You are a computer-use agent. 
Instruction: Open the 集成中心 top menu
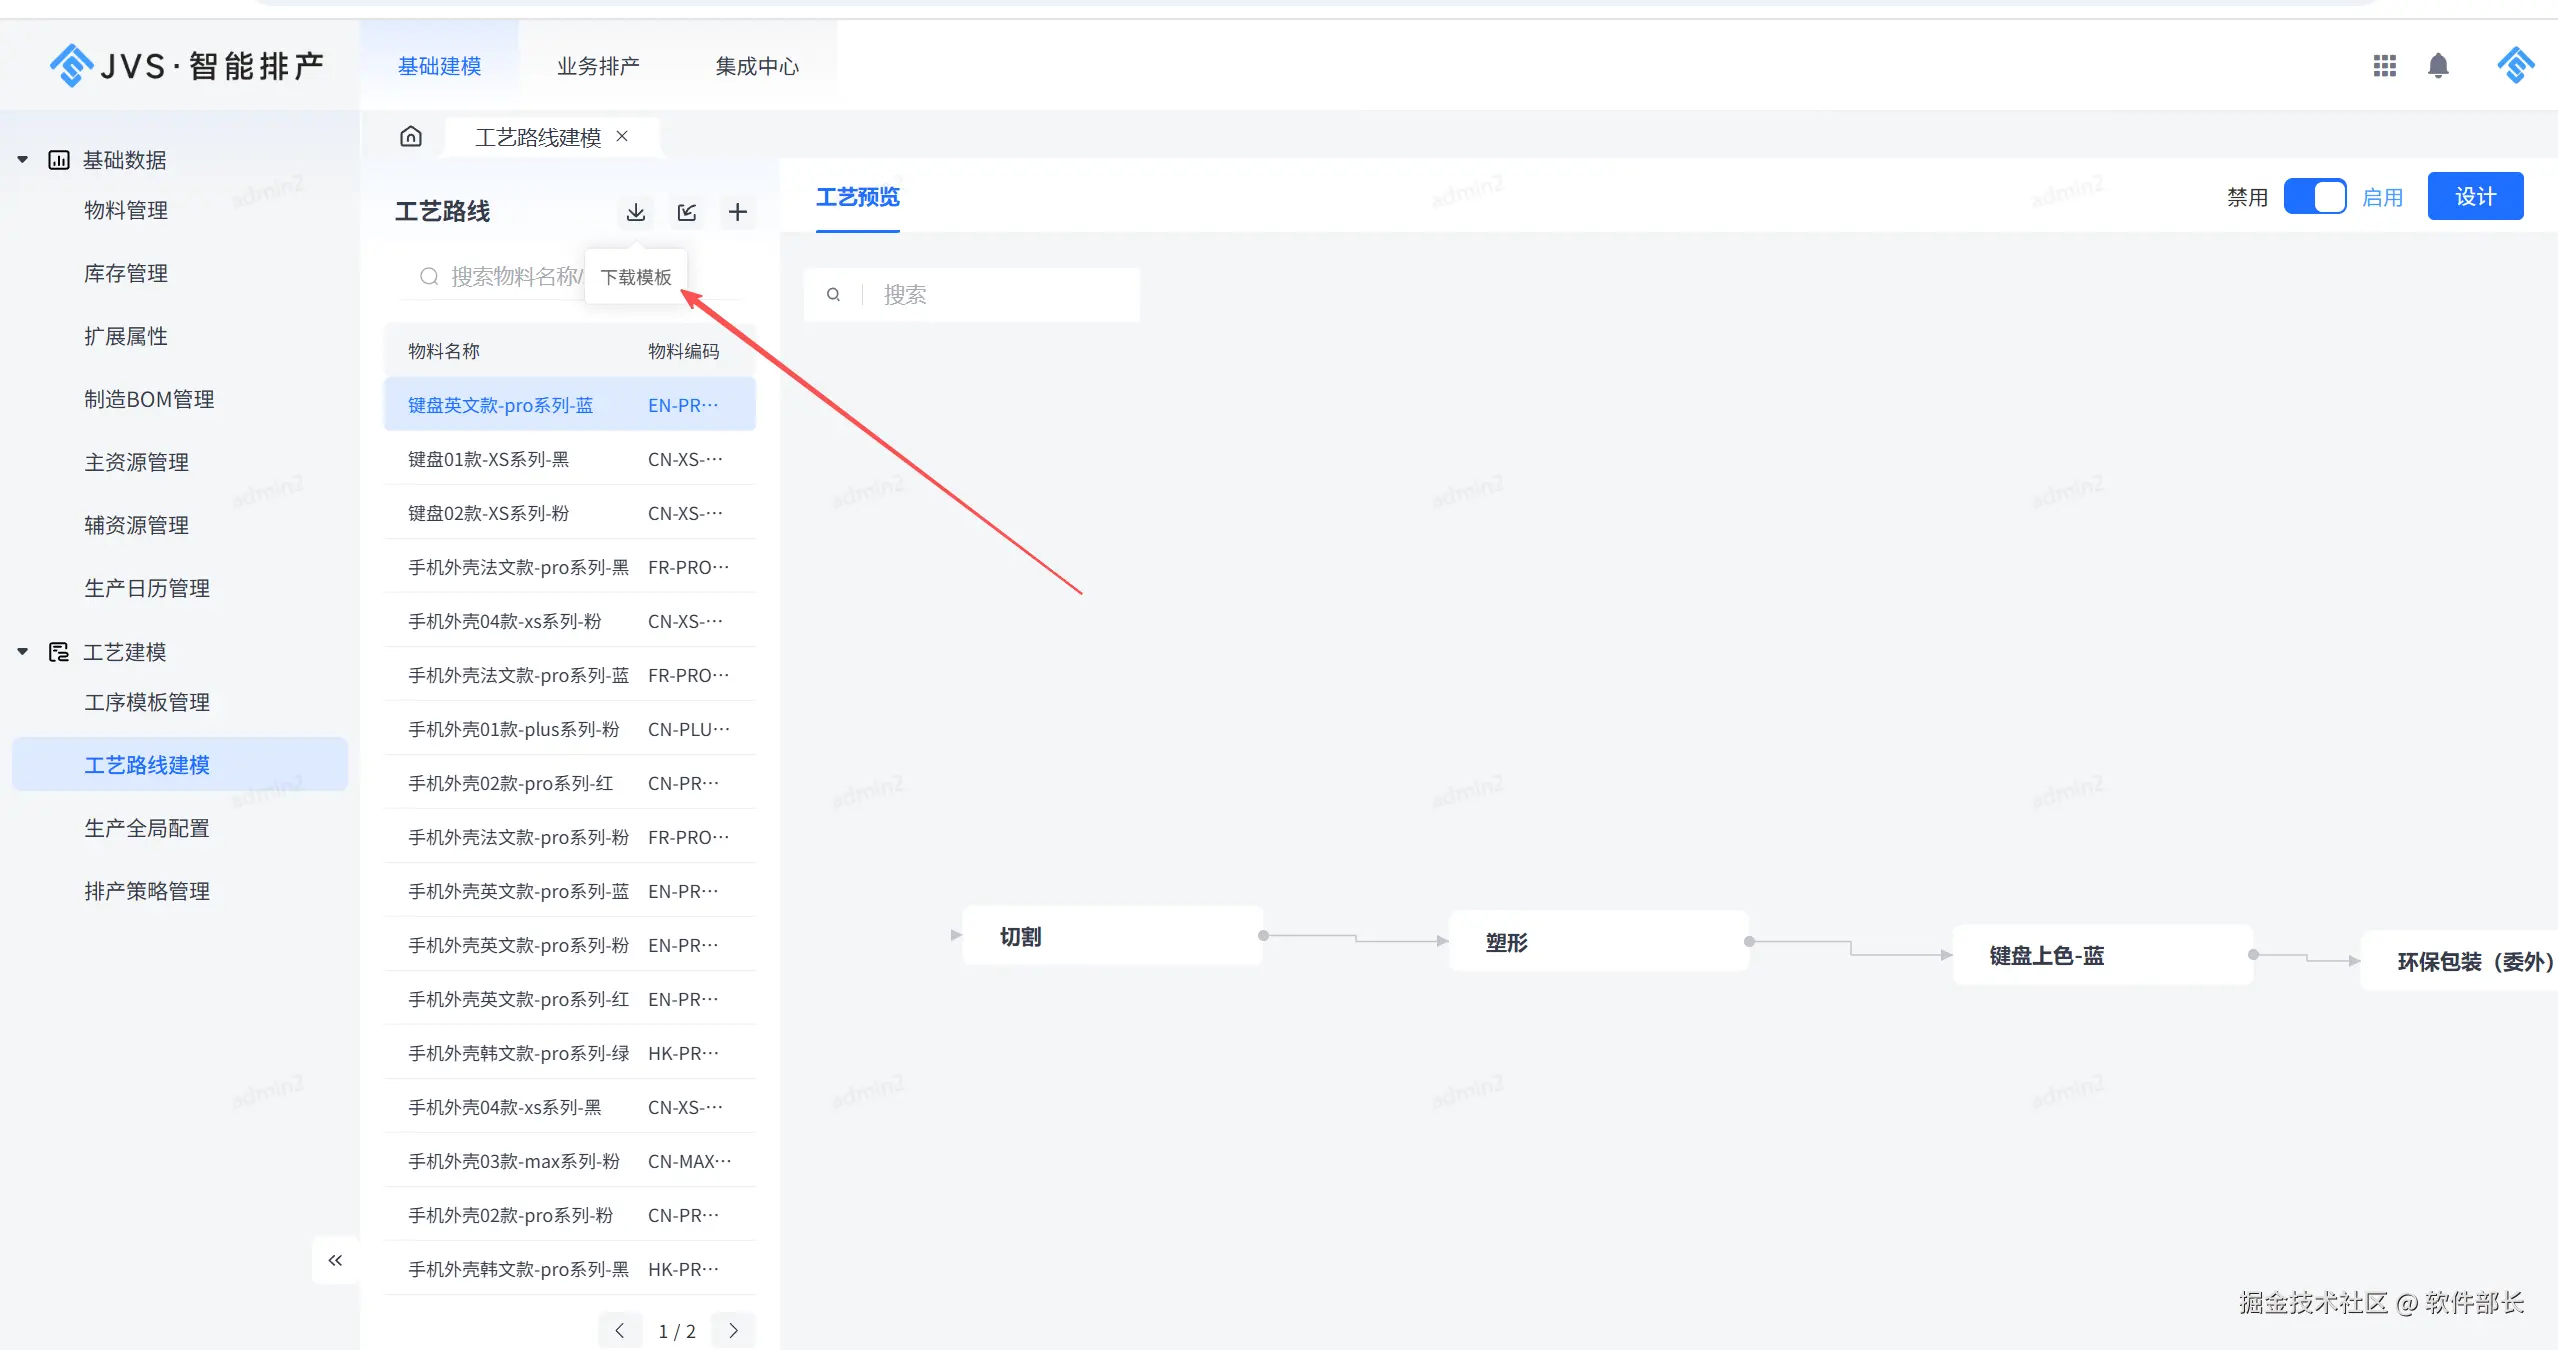[757, 66]
